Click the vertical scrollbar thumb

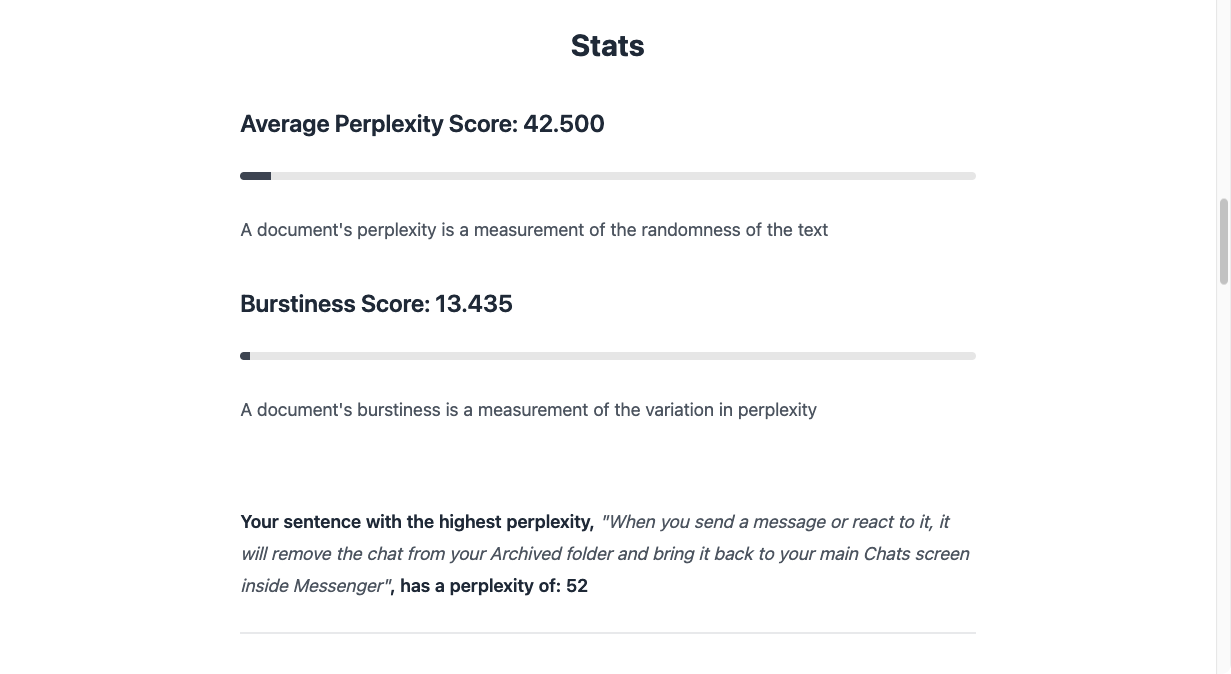tap(1223, 241)
